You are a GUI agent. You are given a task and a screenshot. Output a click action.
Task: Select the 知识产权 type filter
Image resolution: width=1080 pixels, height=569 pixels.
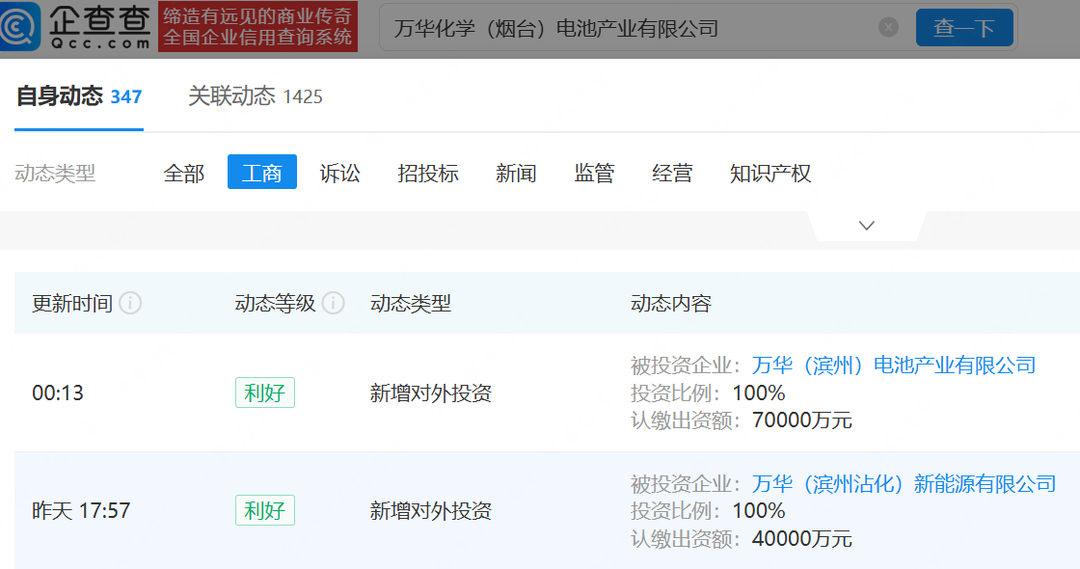(770, 173)
